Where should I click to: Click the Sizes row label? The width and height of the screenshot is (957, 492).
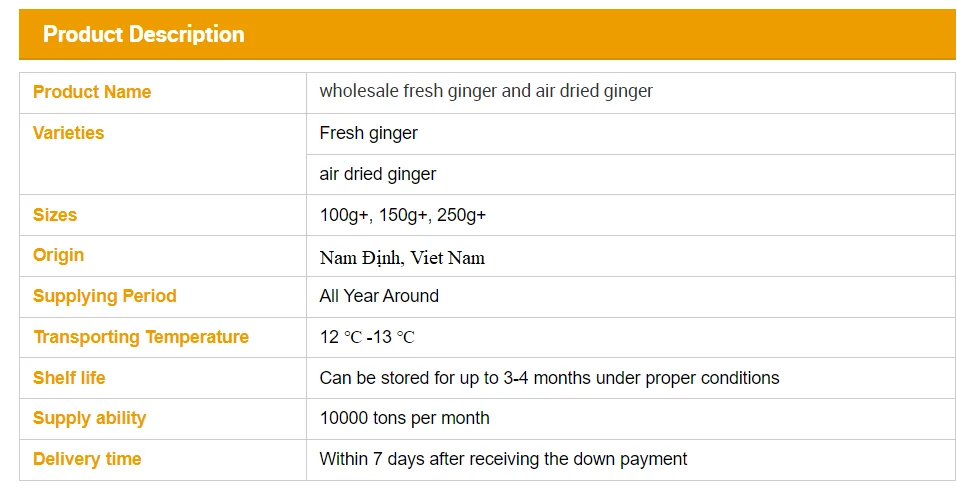[55, 215]
